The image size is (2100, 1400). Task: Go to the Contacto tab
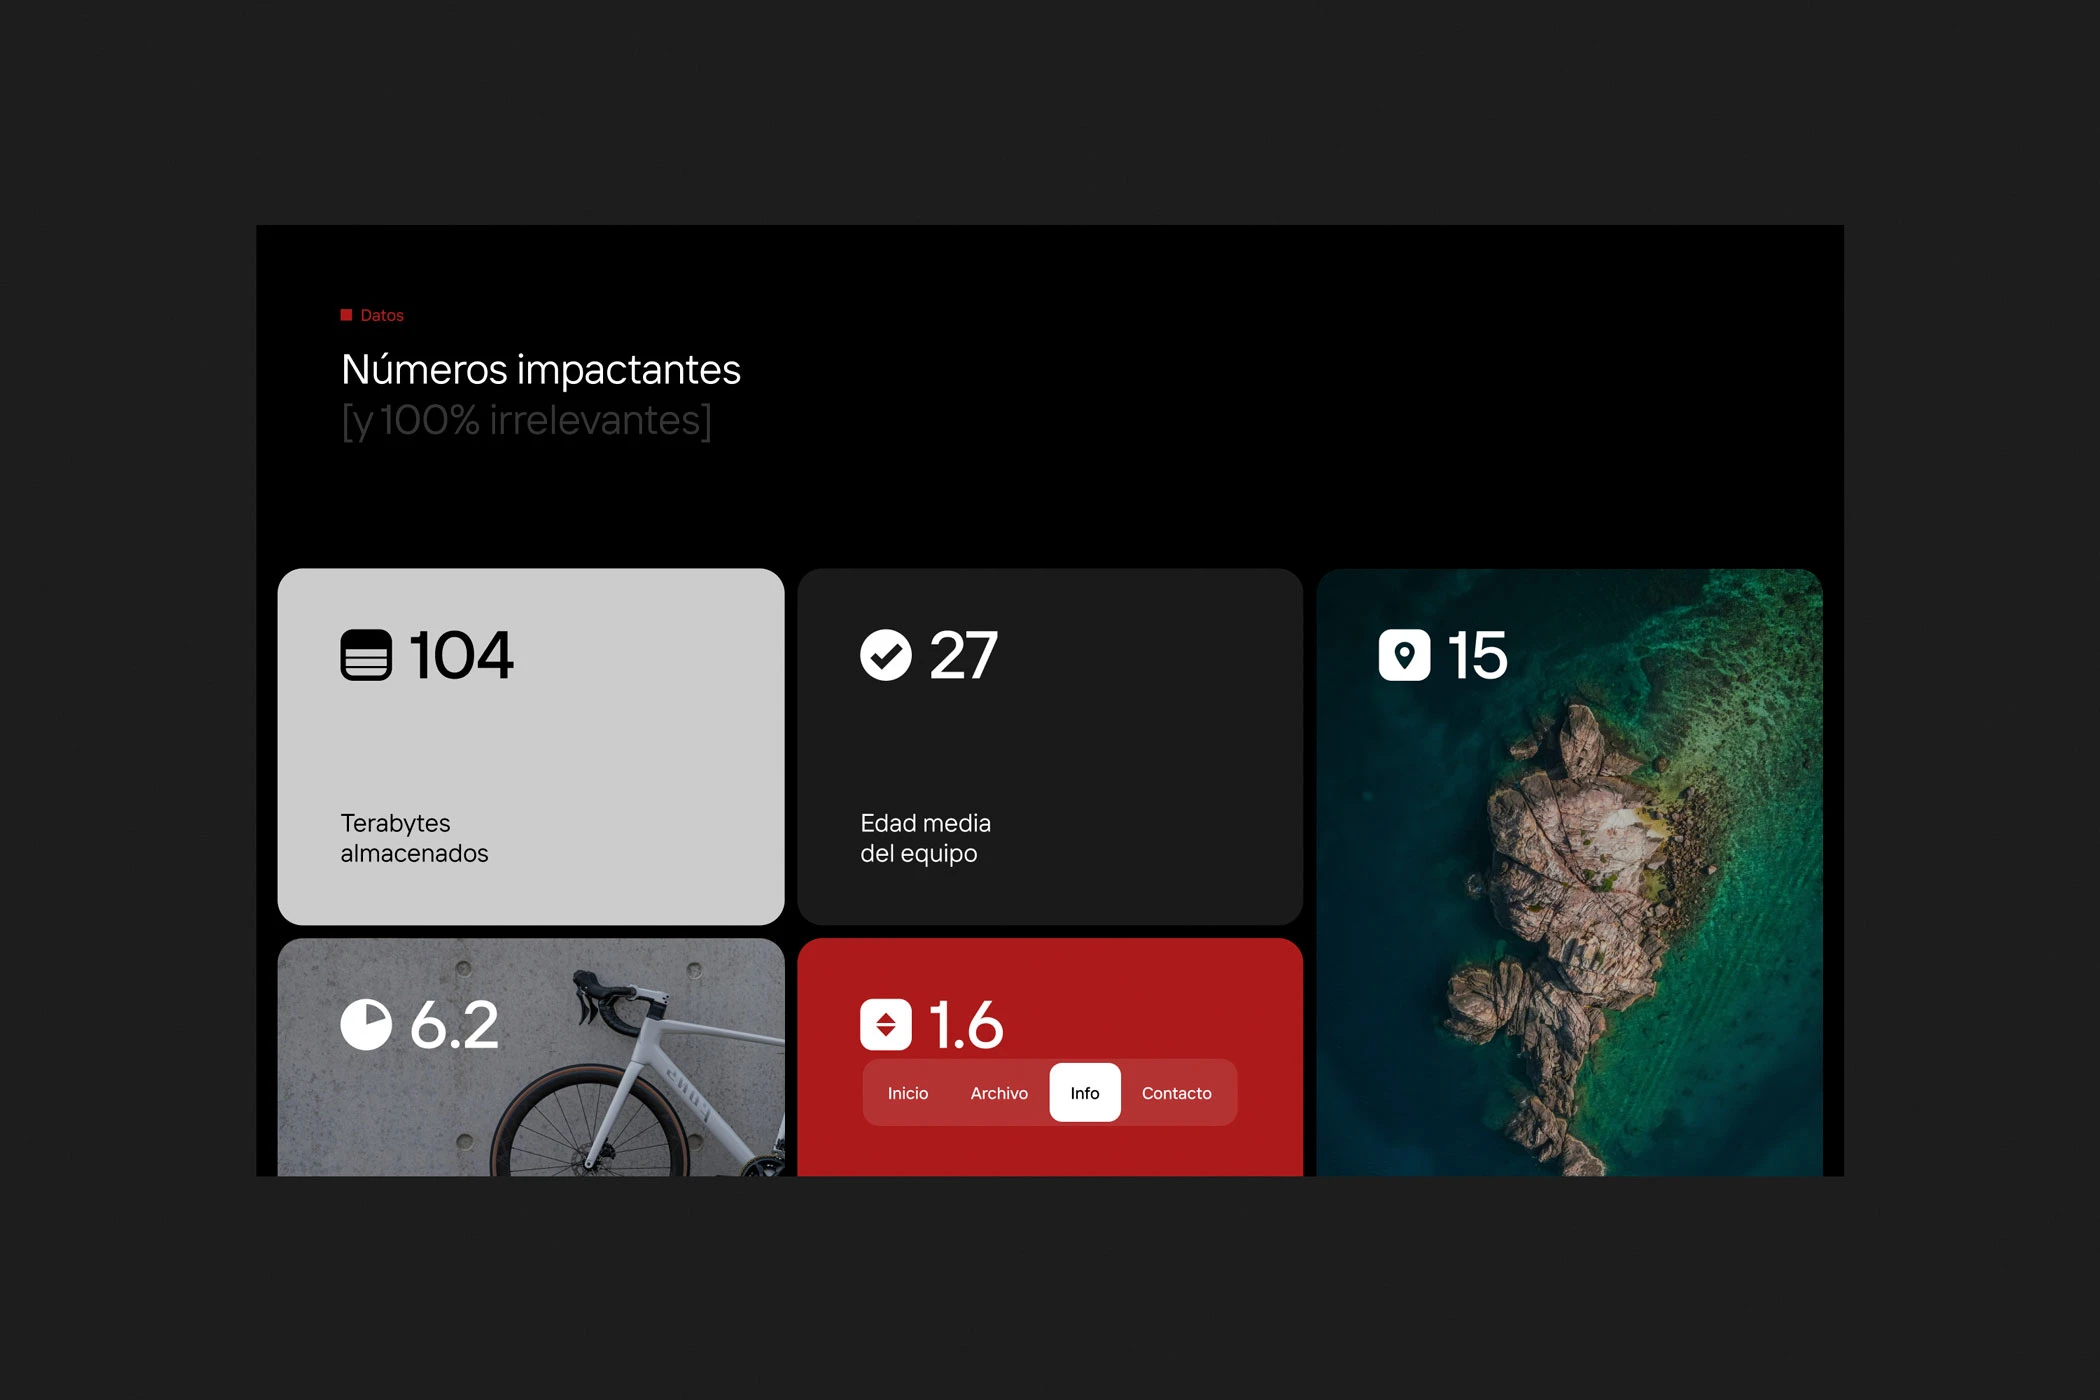tap(1176, 1093)
